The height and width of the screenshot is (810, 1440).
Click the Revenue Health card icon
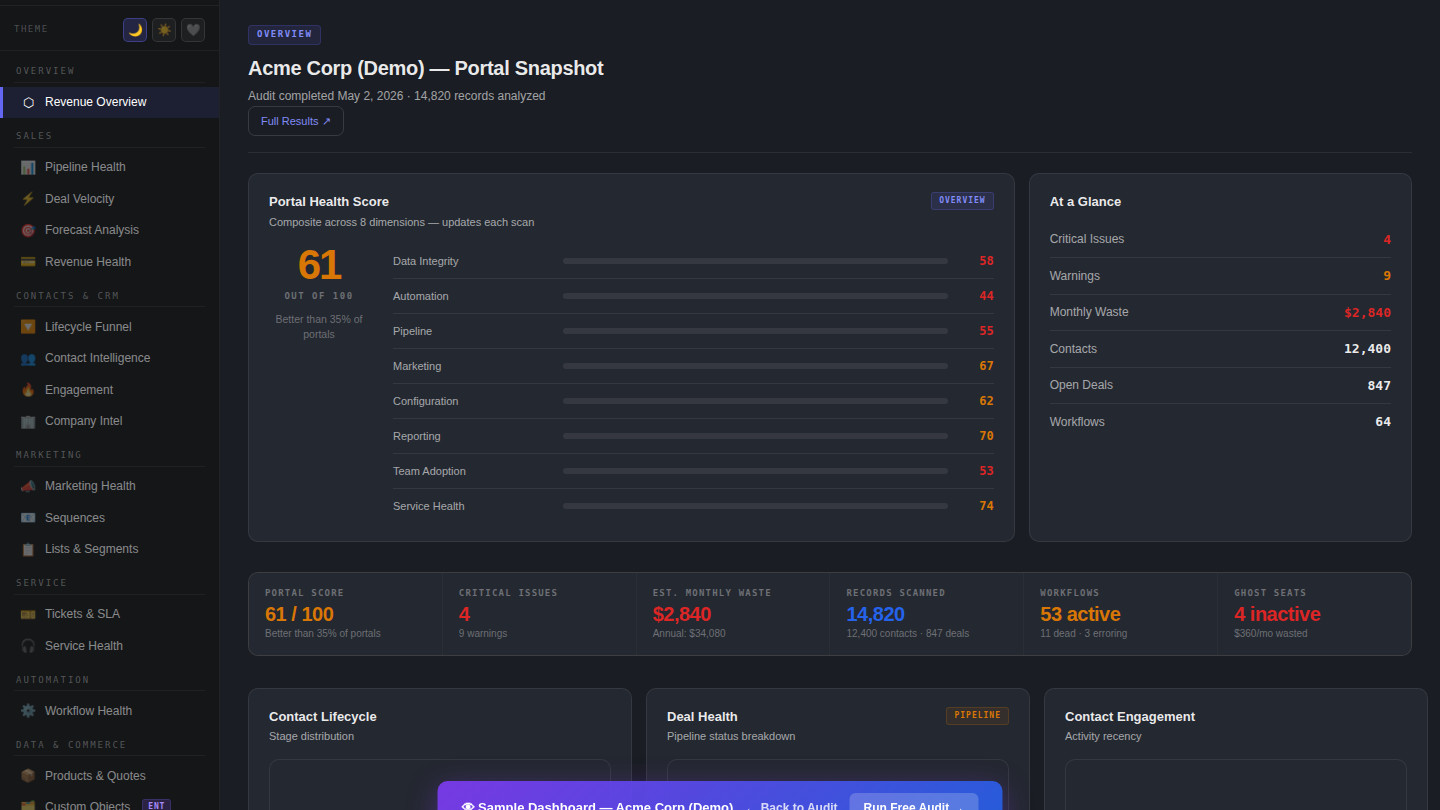pos(28,262)
